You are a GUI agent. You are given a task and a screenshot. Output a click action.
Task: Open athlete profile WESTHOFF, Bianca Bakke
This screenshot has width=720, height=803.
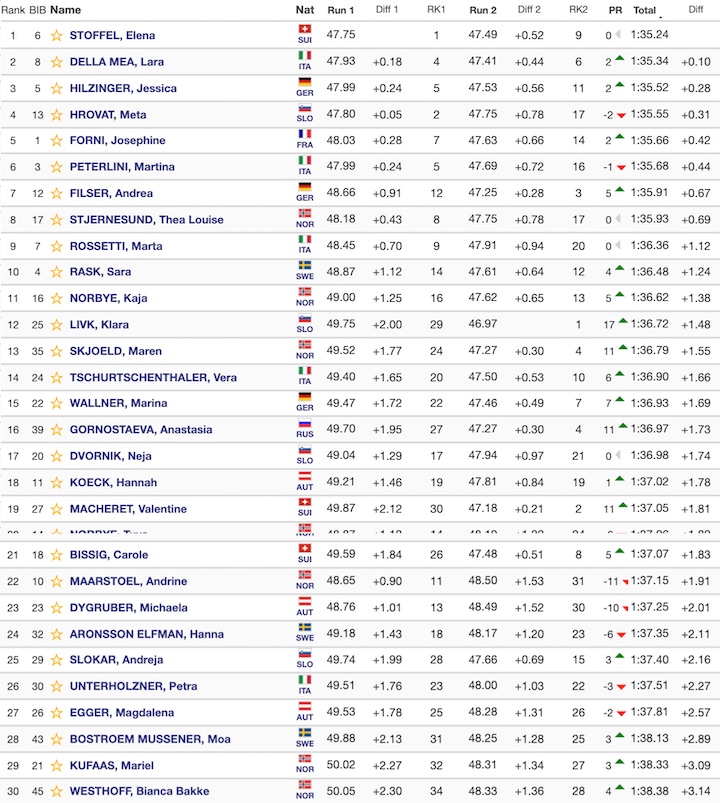coord(139,791)
